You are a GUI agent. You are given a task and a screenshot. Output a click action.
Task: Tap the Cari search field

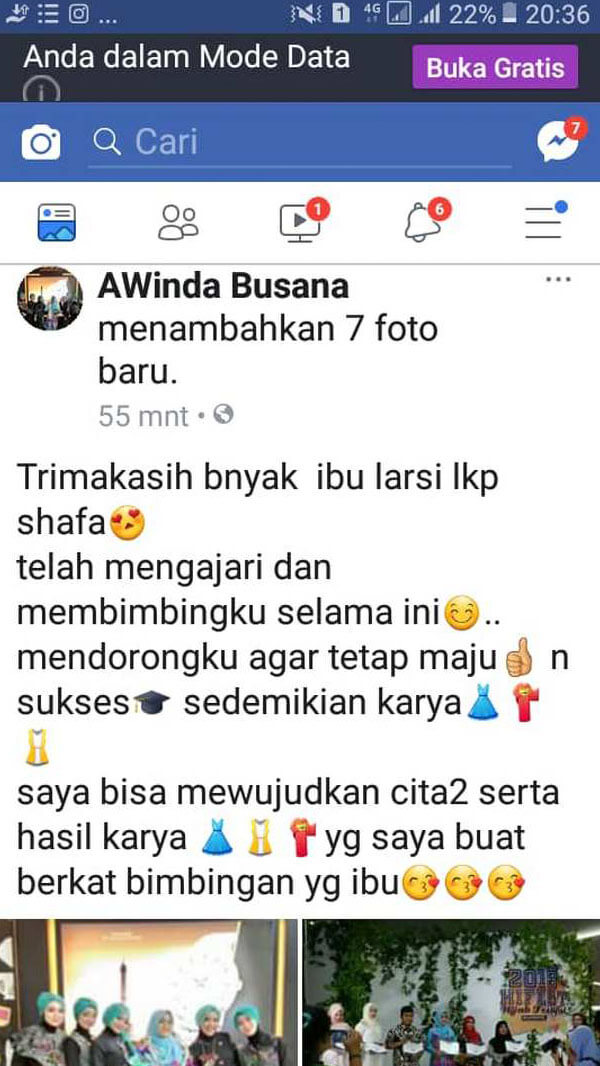(300, 143)
